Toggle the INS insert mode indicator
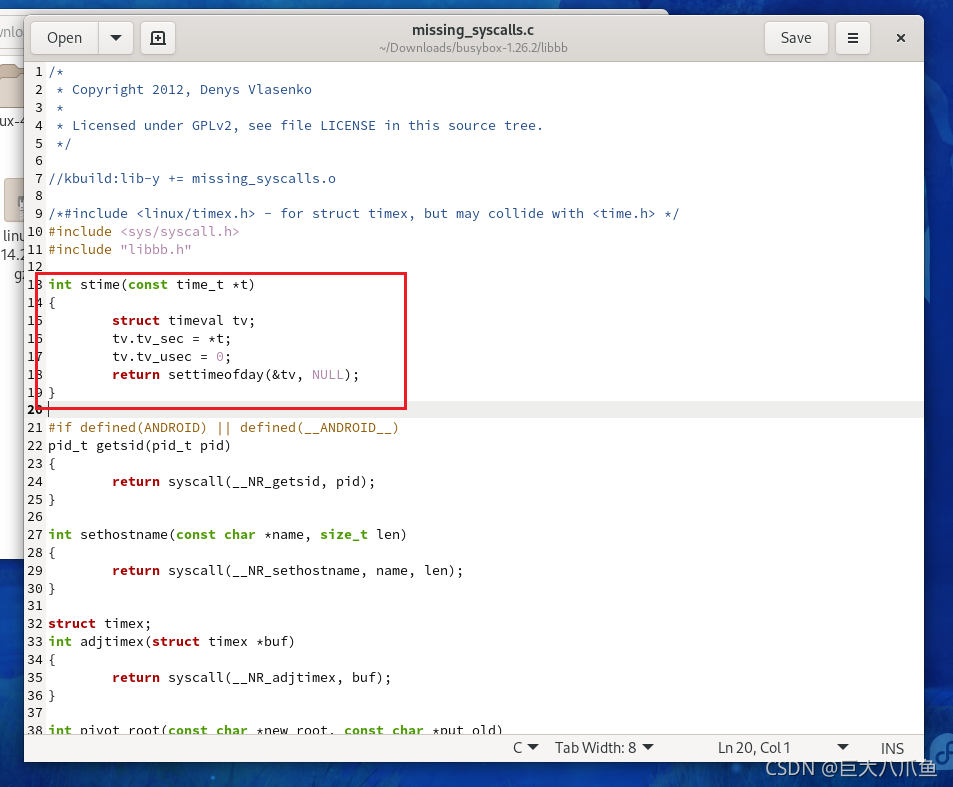This screenshot has width=953, height=787. [892, 748]
